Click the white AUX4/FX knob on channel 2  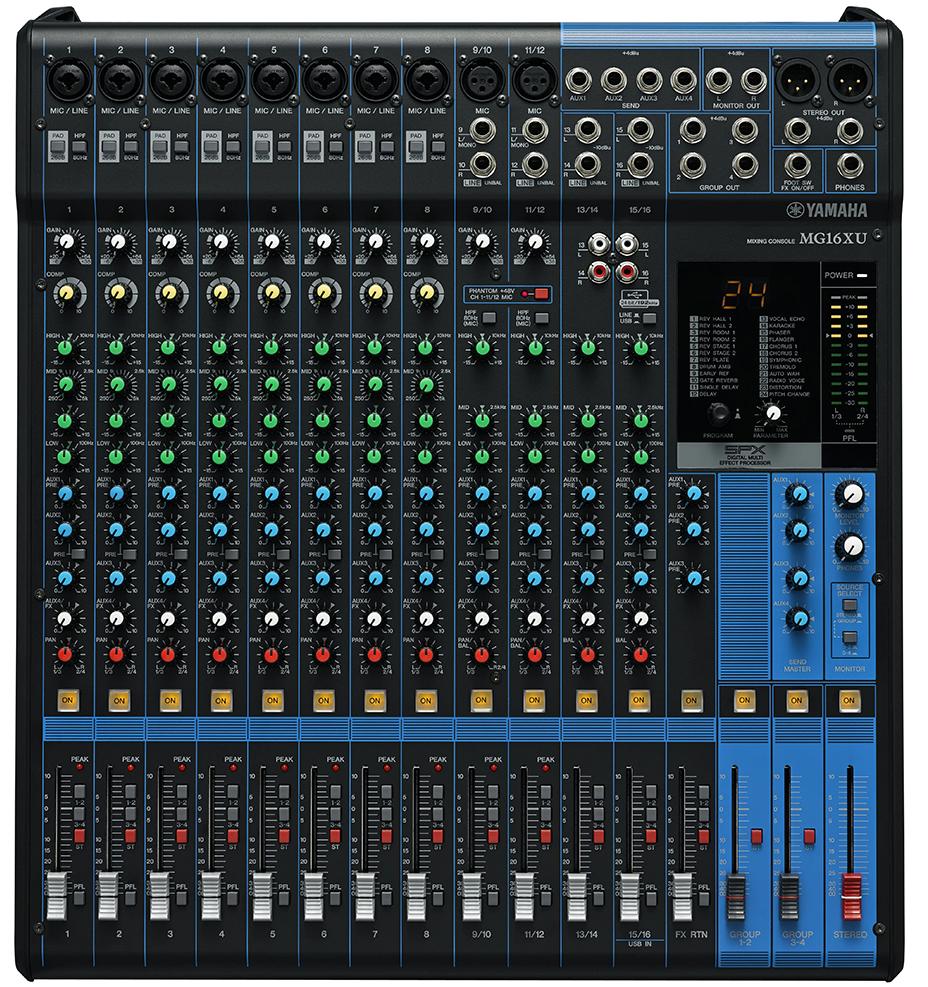point(117,619)
